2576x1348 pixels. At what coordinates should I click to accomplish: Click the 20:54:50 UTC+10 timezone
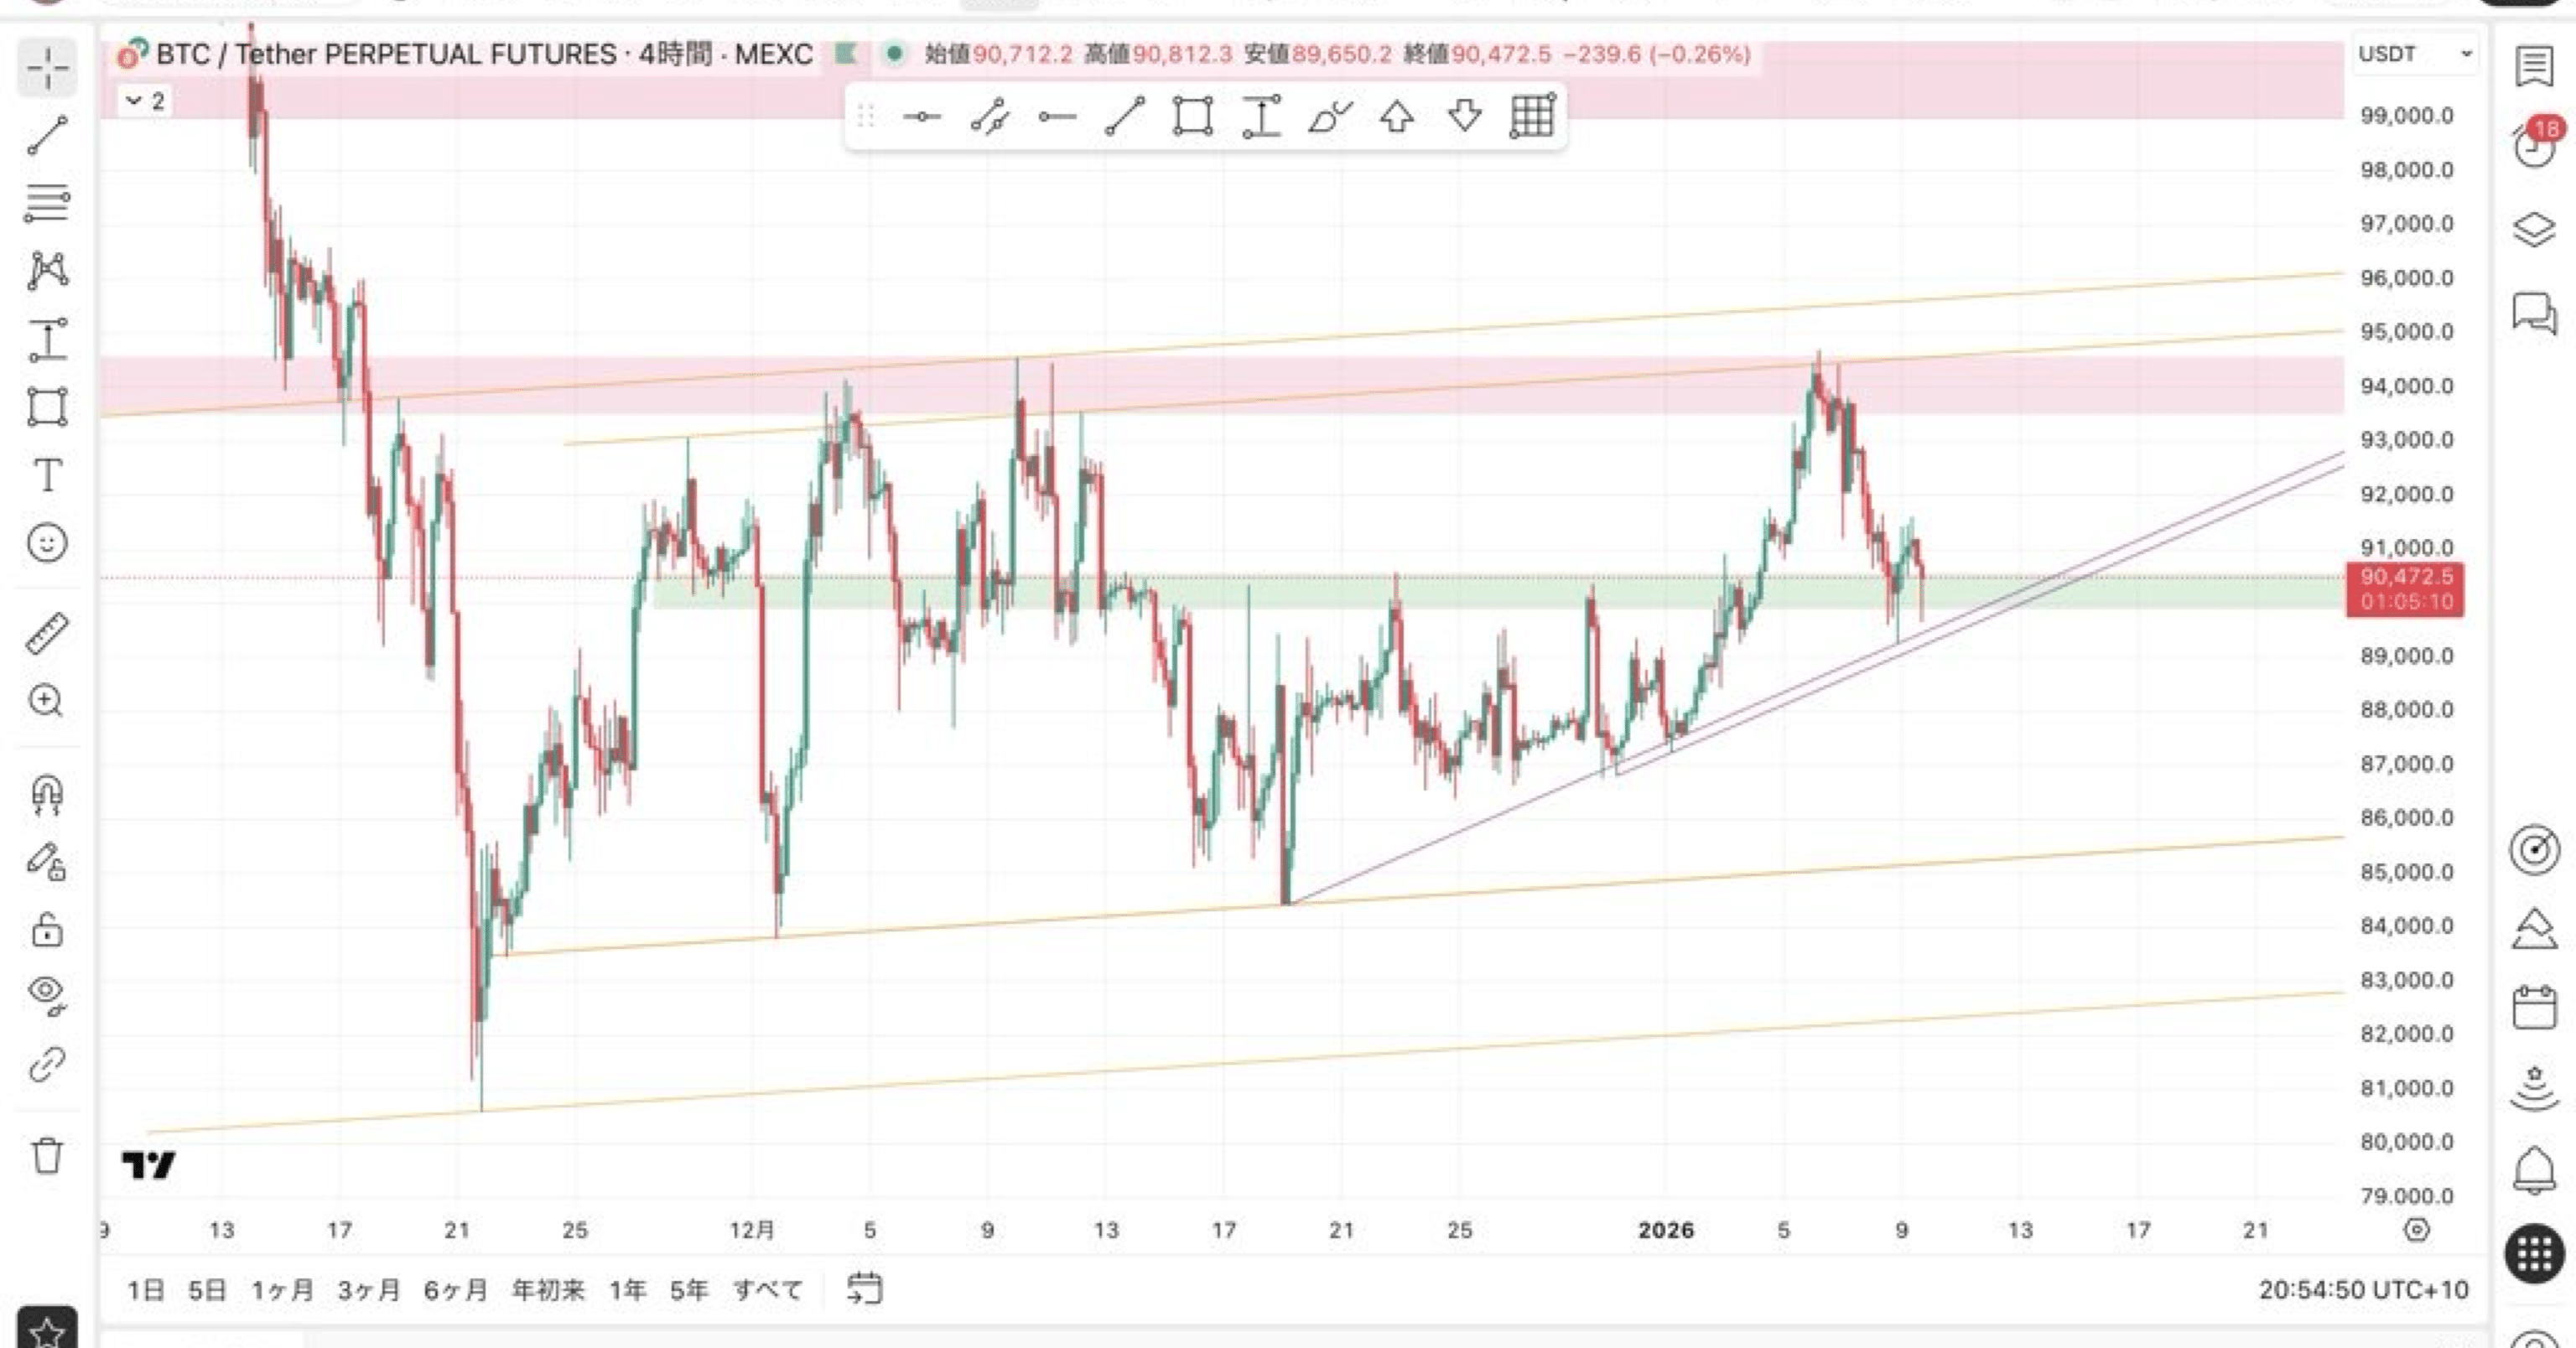pos(2362,1290)
